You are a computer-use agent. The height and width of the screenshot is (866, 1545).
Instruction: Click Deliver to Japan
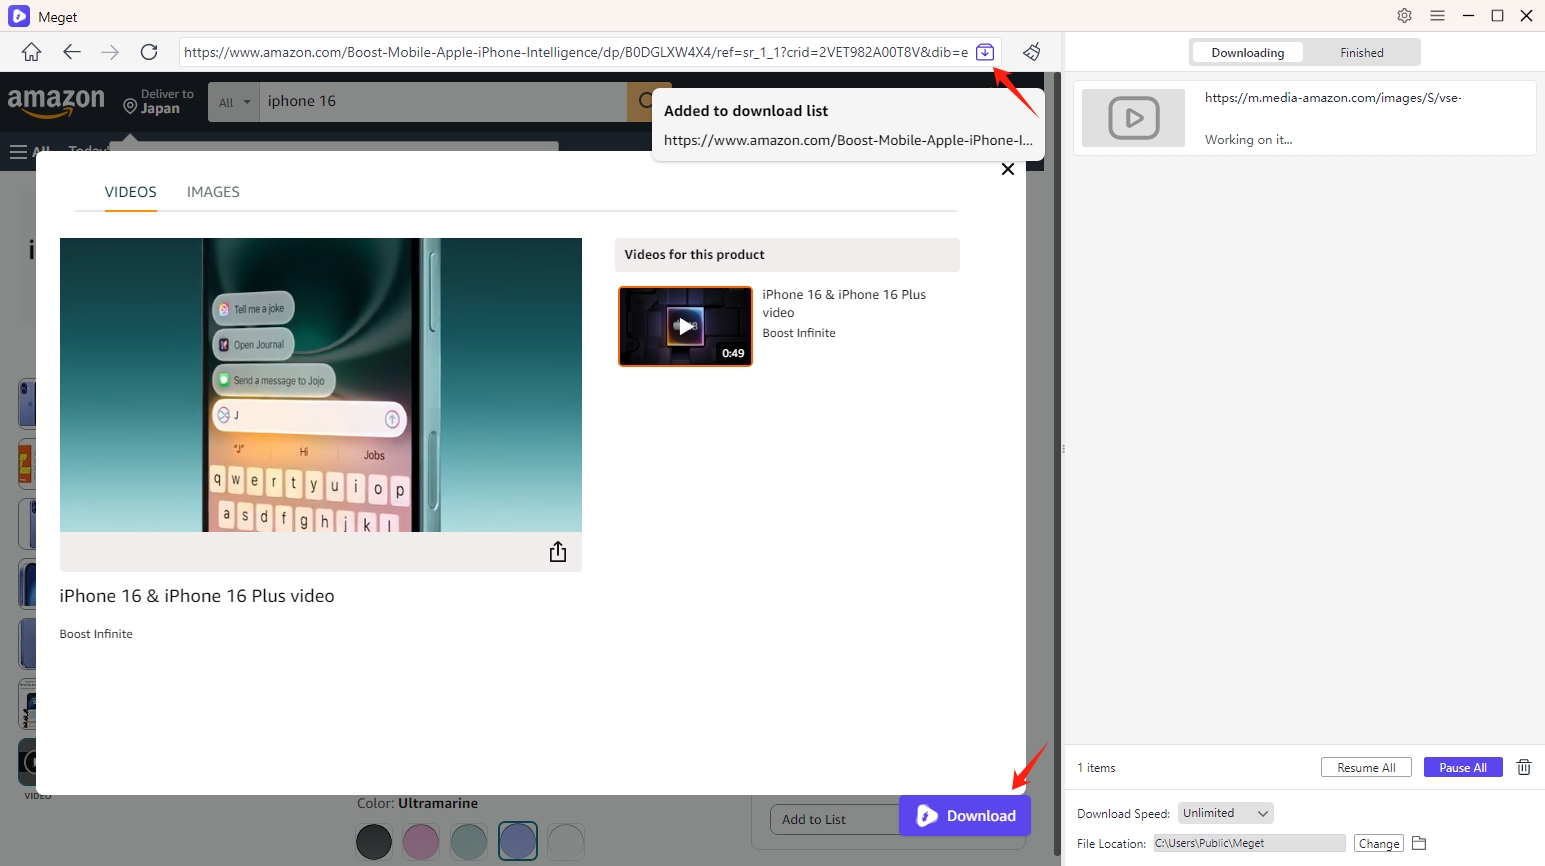tap(159, 102)
